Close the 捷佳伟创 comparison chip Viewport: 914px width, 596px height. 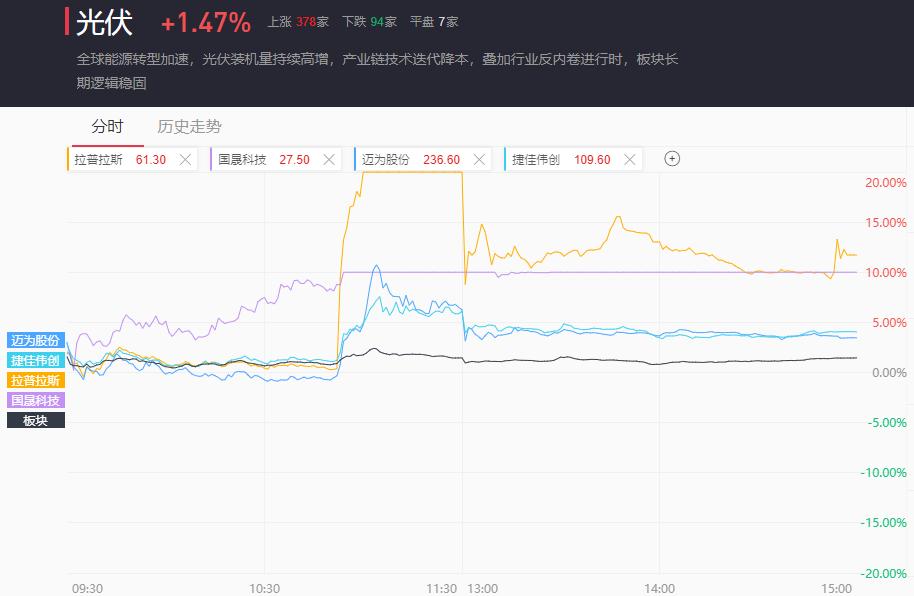click(629, 159)
